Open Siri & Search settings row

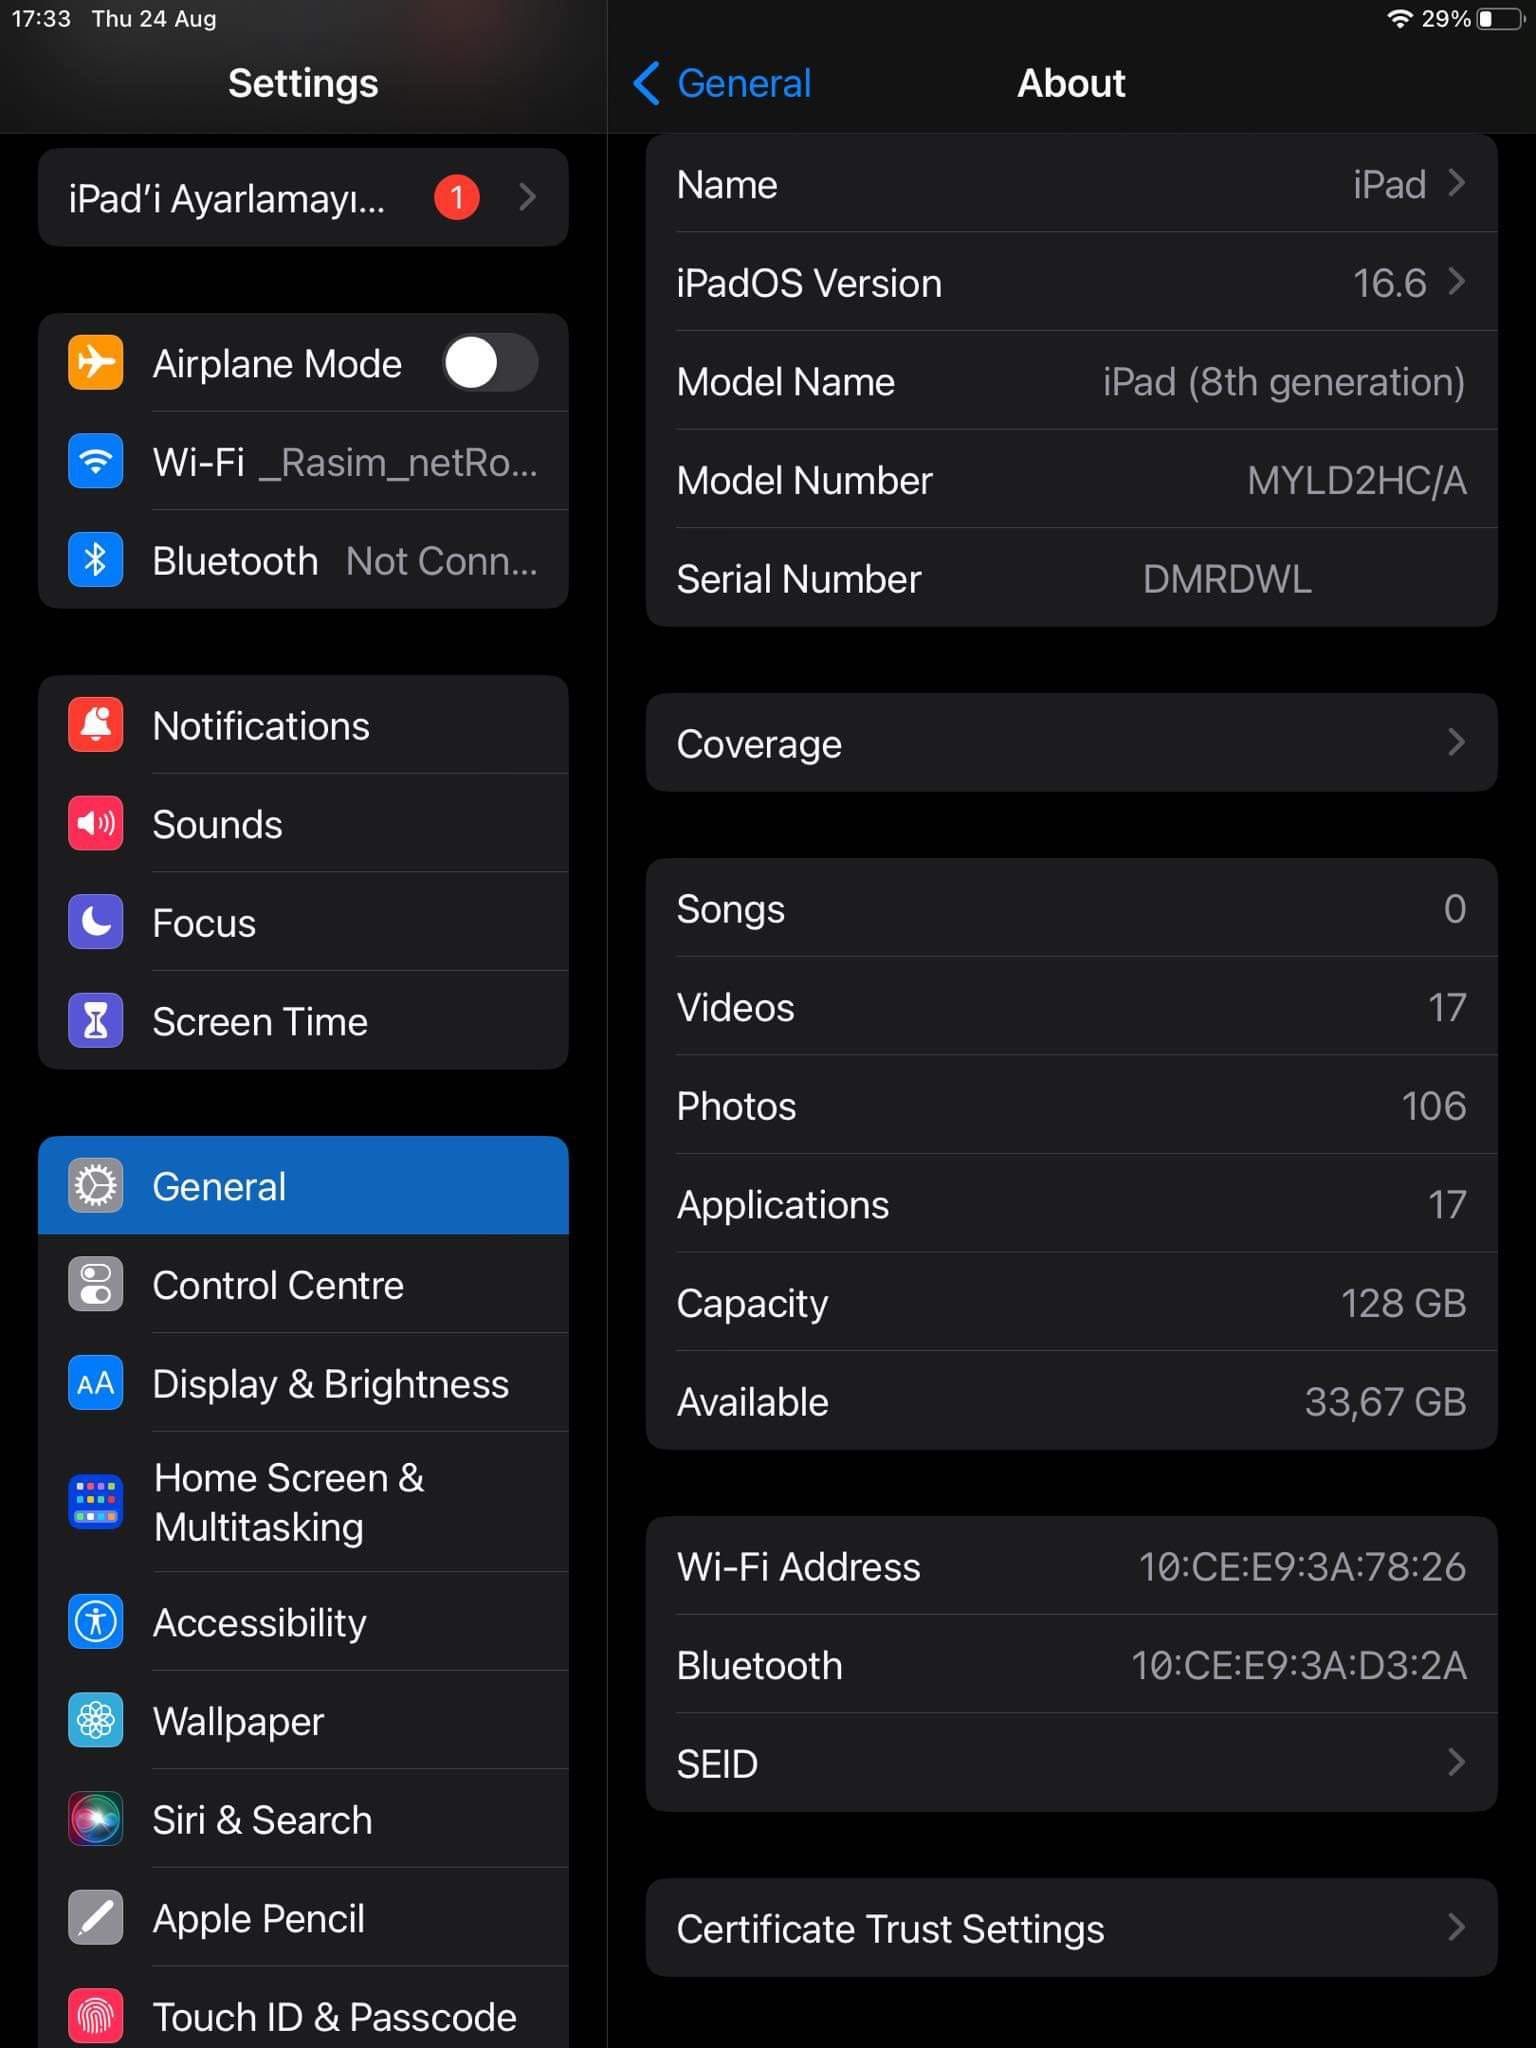click(x=303, y=1819)
